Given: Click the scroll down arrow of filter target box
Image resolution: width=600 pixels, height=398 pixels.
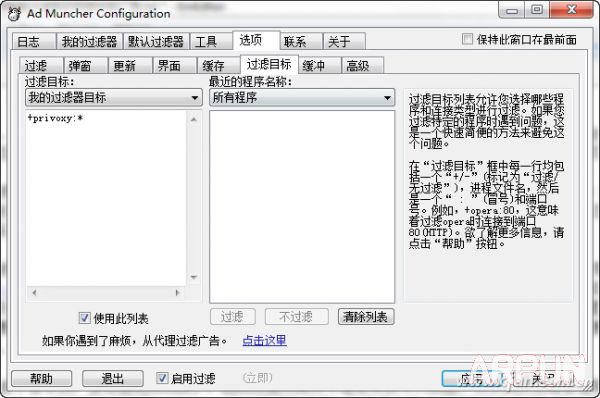Looking at the screenshot, I should point(194,277).
